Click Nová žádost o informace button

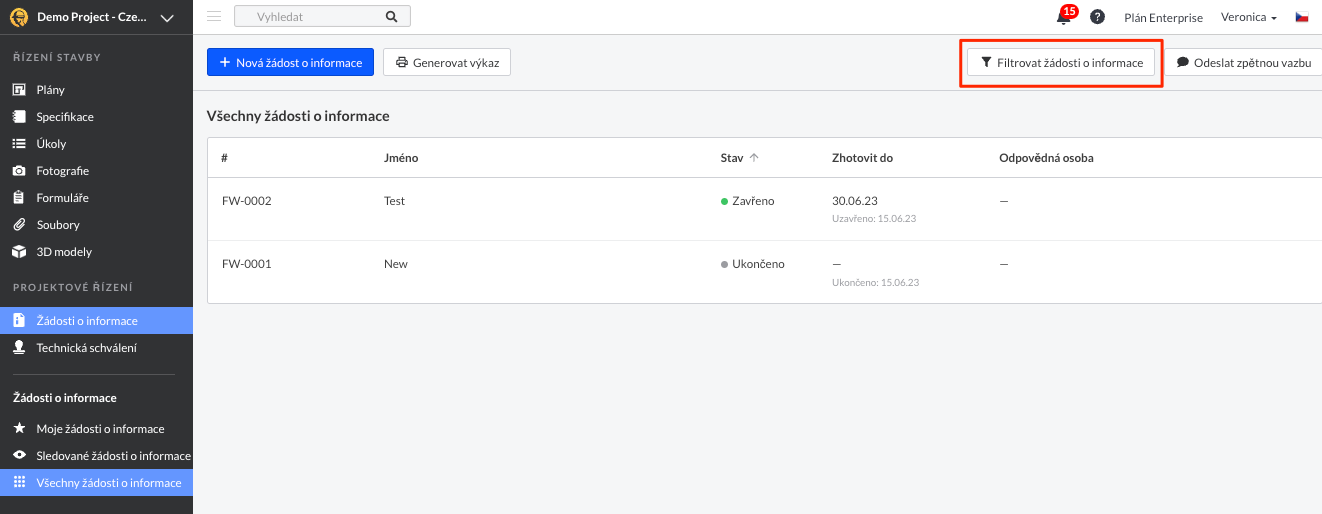[x=290, y=62]
